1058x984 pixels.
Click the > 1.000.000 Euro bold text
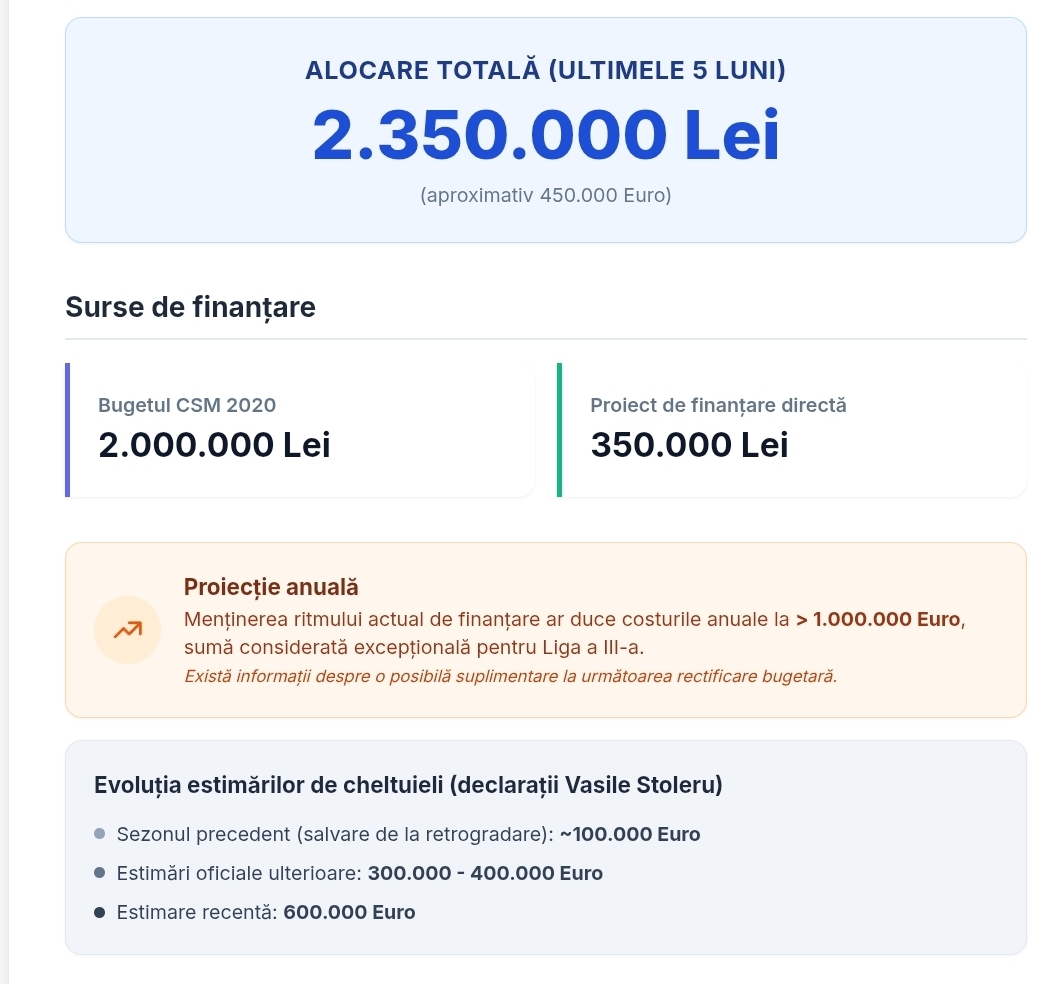click(878, 619)
